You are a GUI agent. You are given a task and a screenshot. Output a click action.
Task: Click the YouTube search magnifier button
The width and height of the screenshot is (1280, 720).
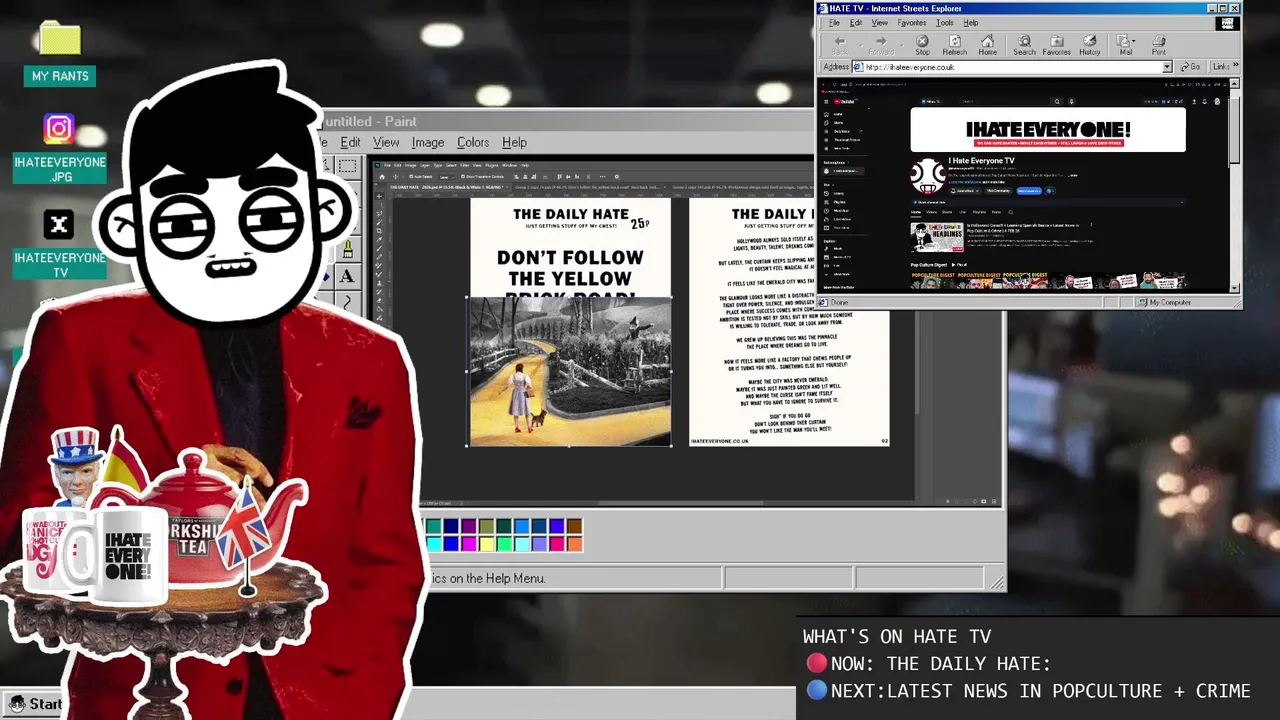tap(1057, 101)
